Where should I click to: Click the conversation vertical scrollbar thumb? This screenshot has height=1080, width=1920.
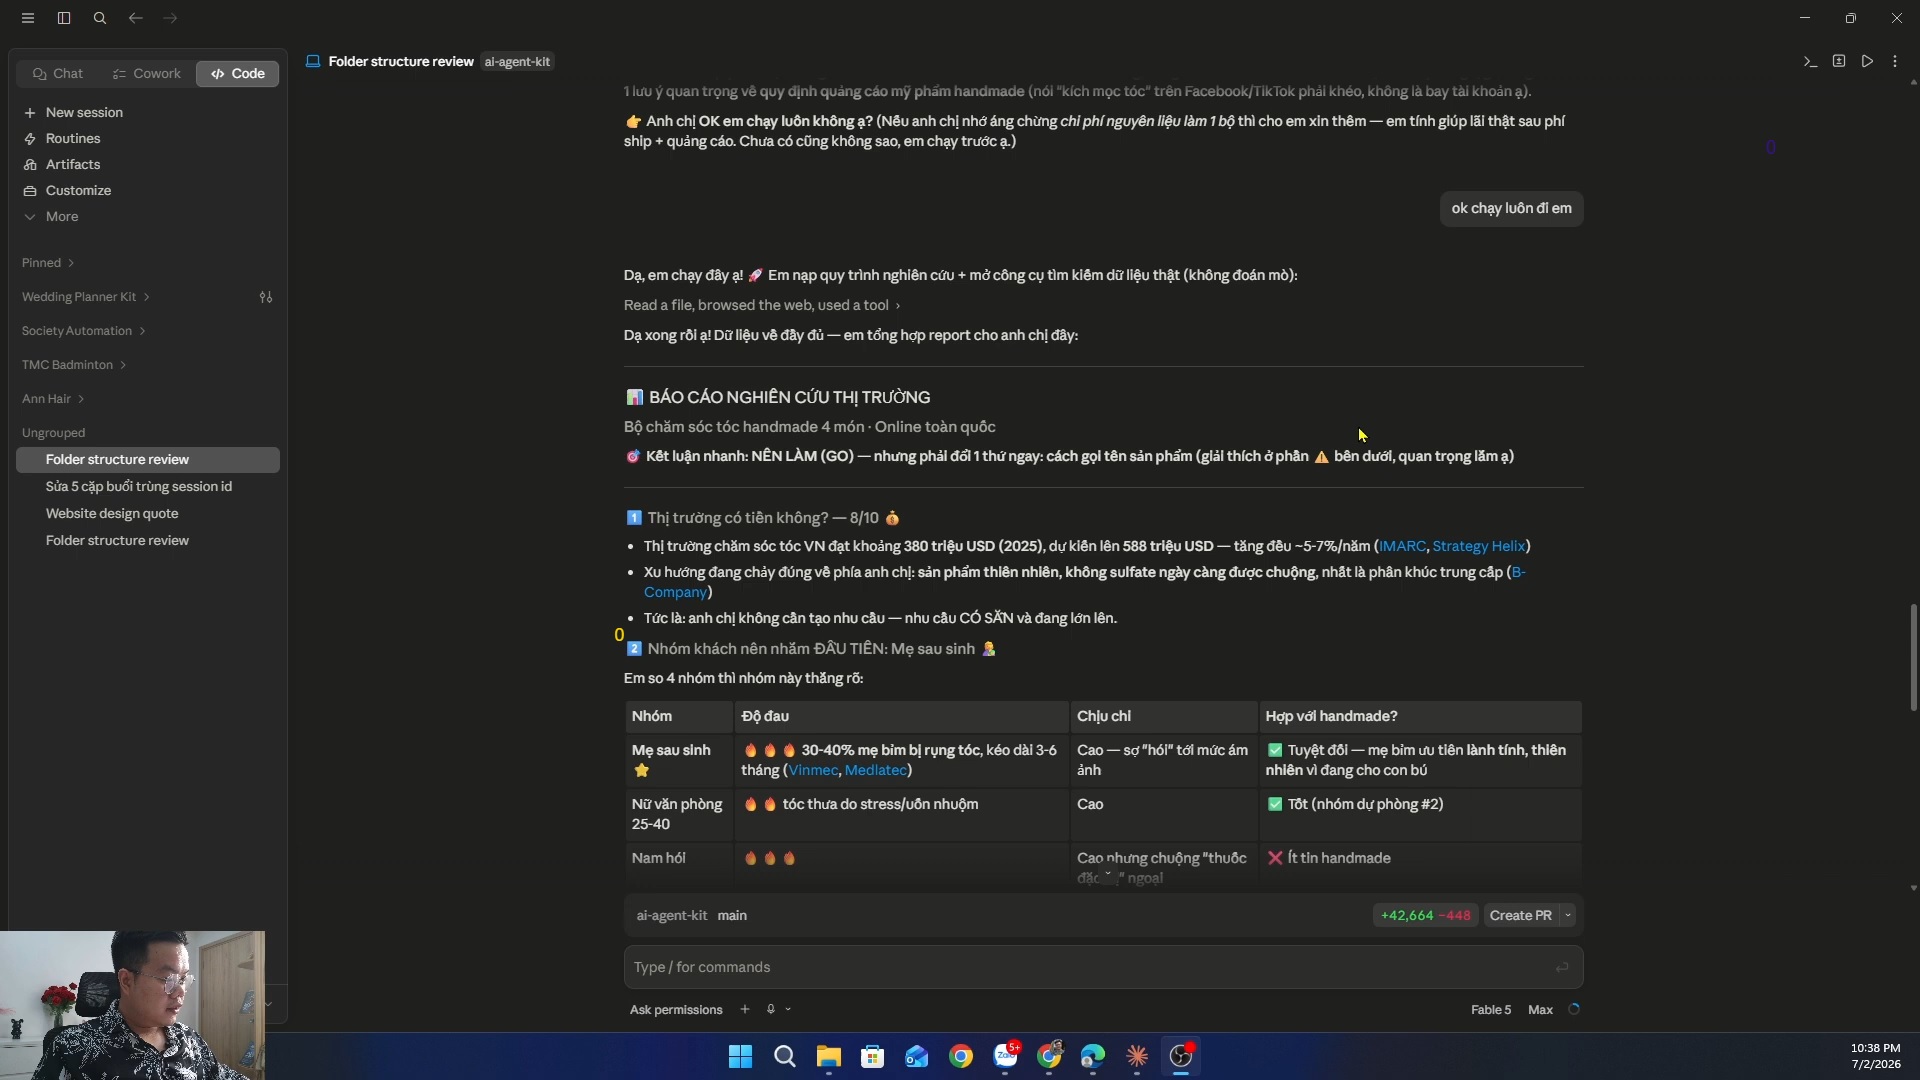tap(1914, 657)
